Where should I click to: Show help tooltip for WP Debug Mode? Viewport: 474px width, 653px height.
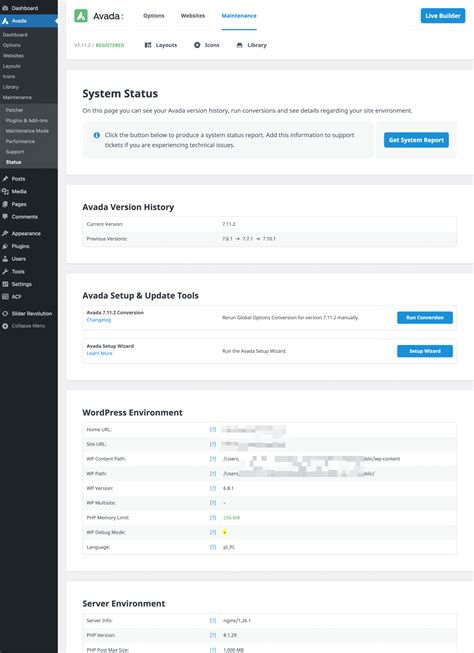[213, 532]
